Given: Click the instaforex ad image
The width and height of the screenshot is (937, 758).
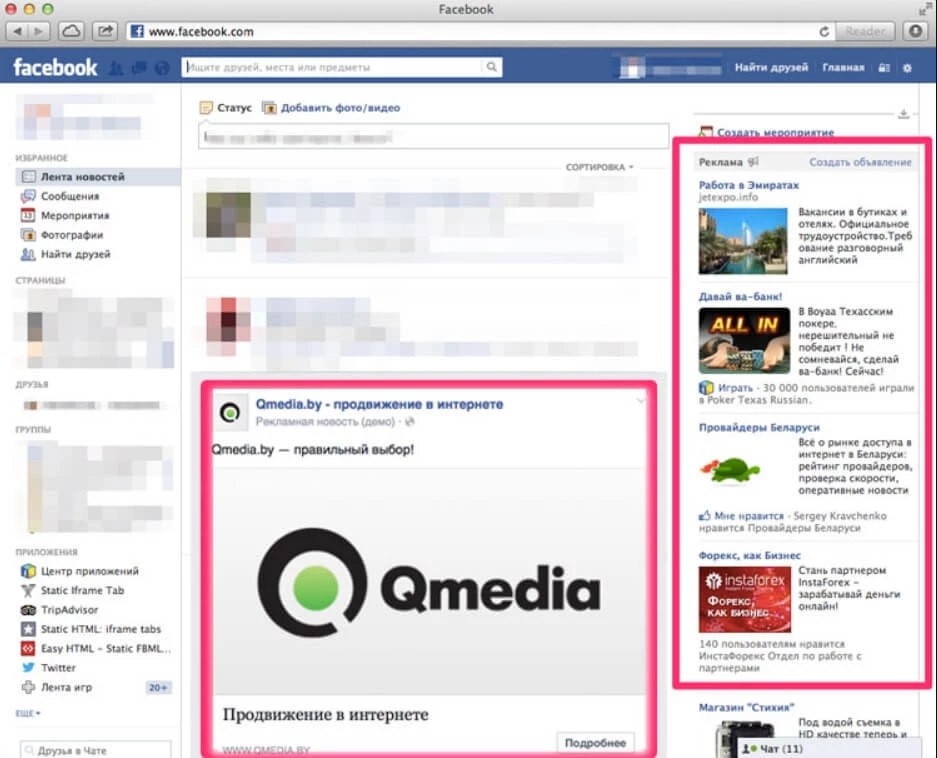Looking at the screenshot, I should (x=745, y=600).
